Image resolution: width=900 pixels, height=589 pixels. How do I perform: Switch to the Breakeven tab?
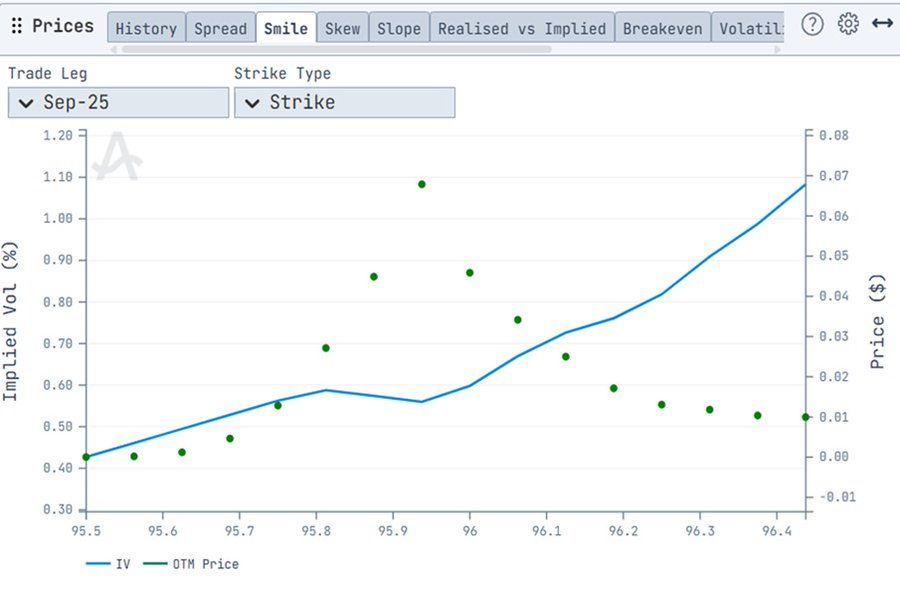(662, 28)
